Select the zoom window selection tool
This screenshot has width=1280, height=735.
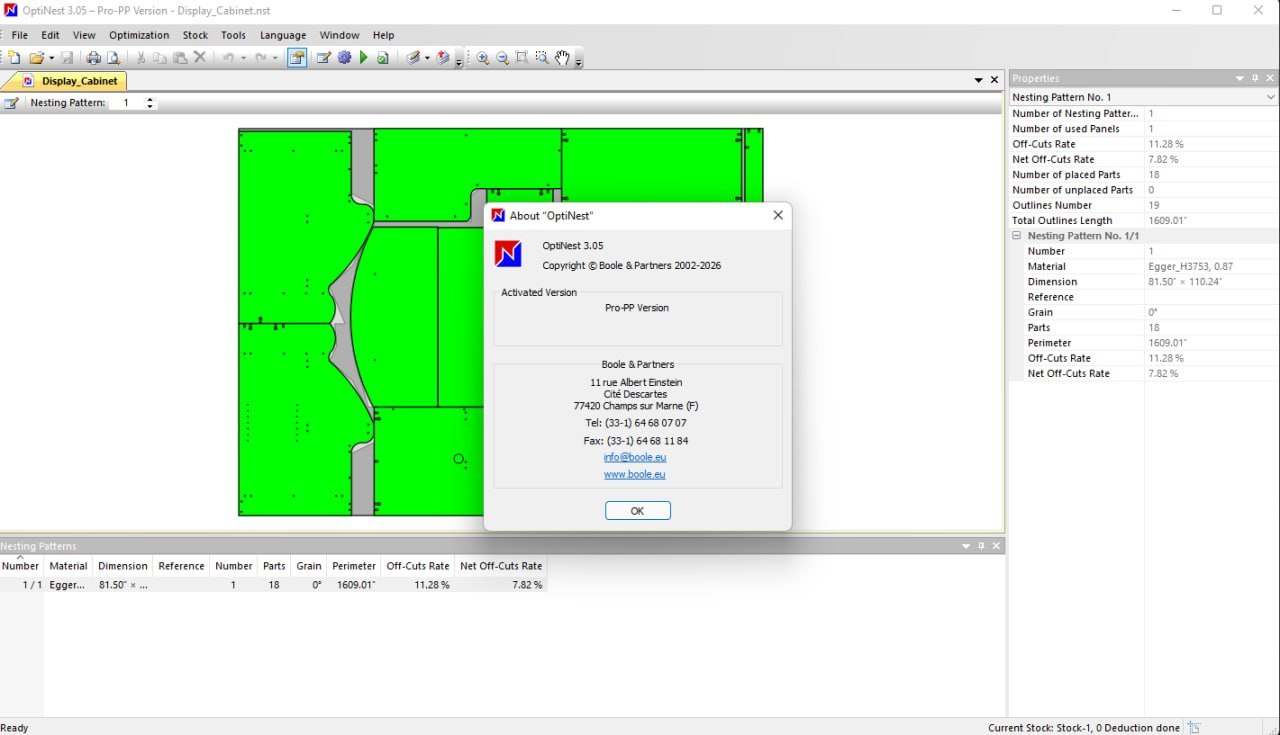pos(542,58)
